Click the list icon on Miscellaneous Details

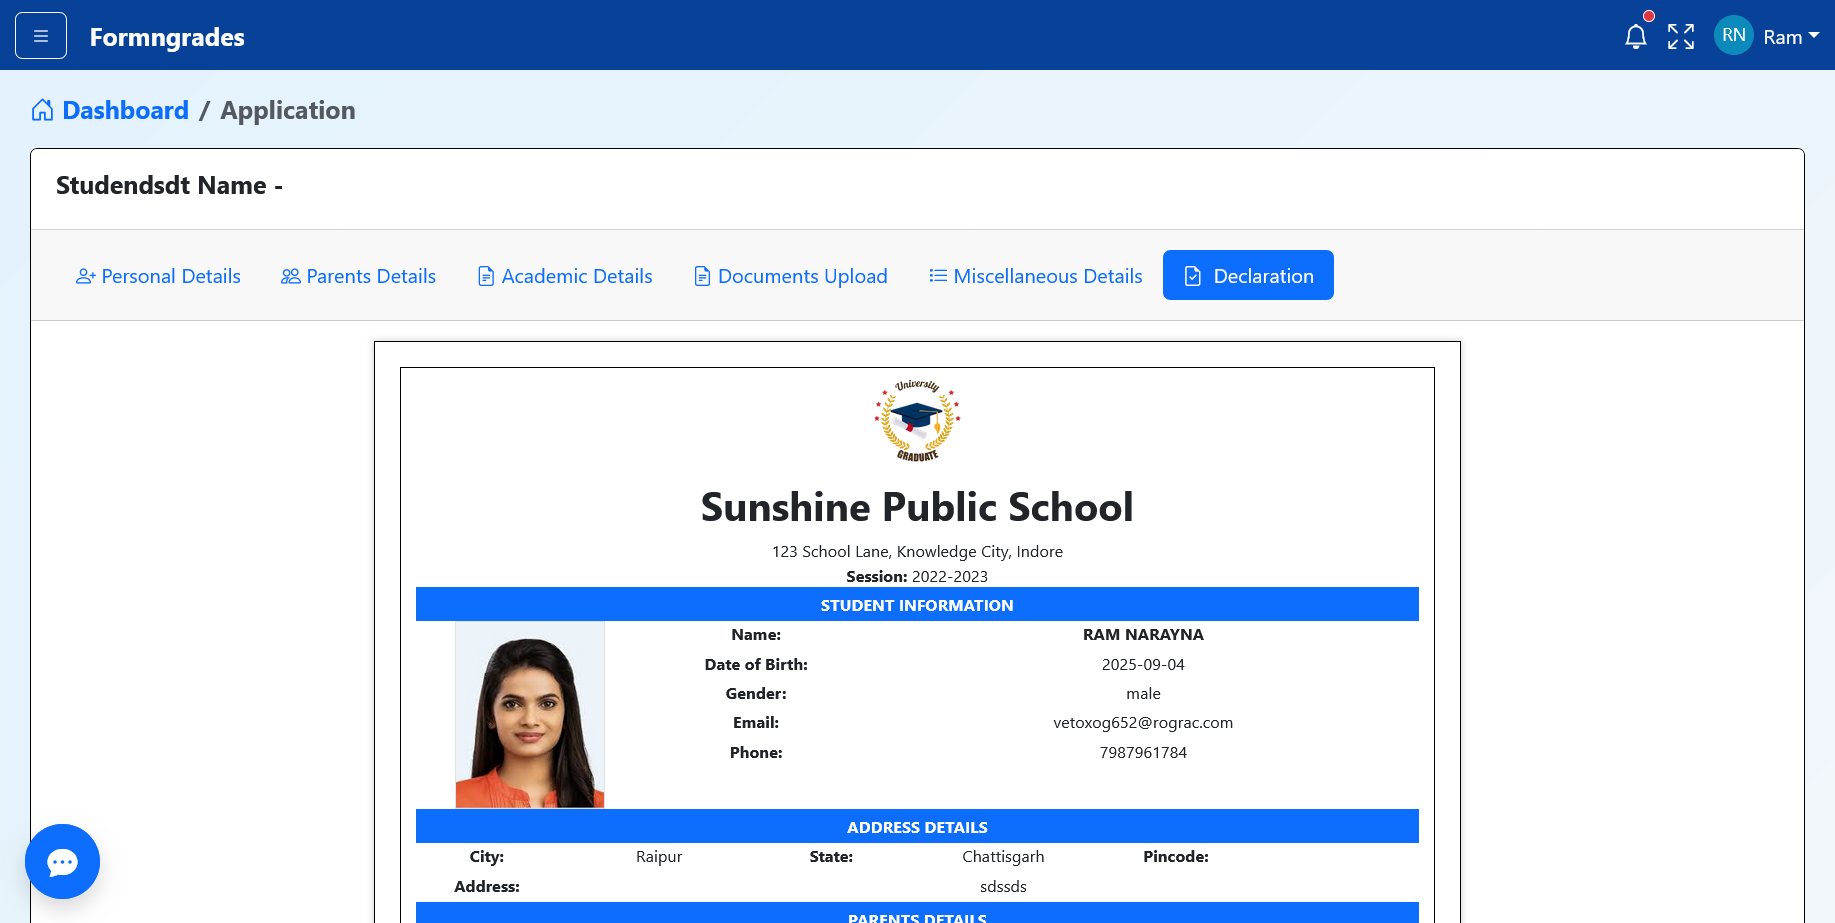937,276
